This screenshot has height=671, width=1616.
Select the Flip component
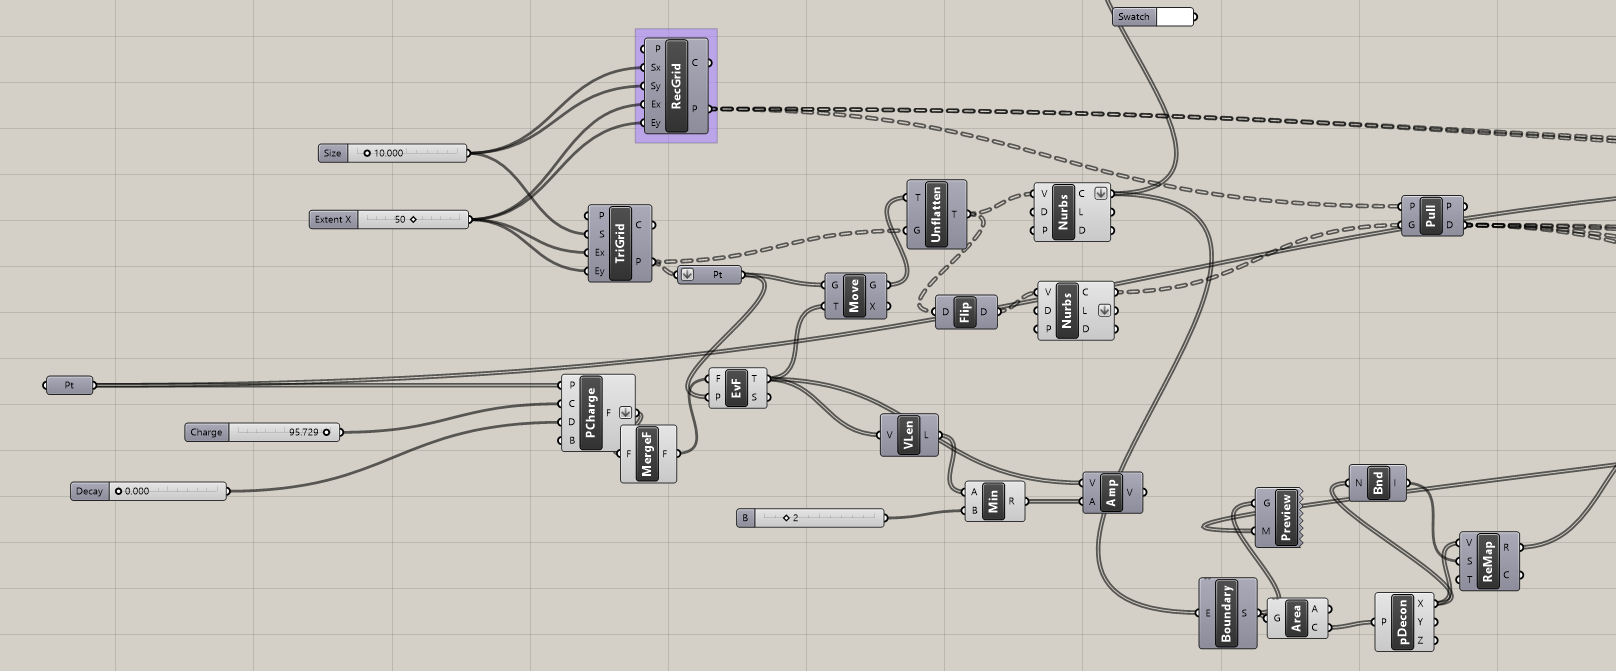964,312
